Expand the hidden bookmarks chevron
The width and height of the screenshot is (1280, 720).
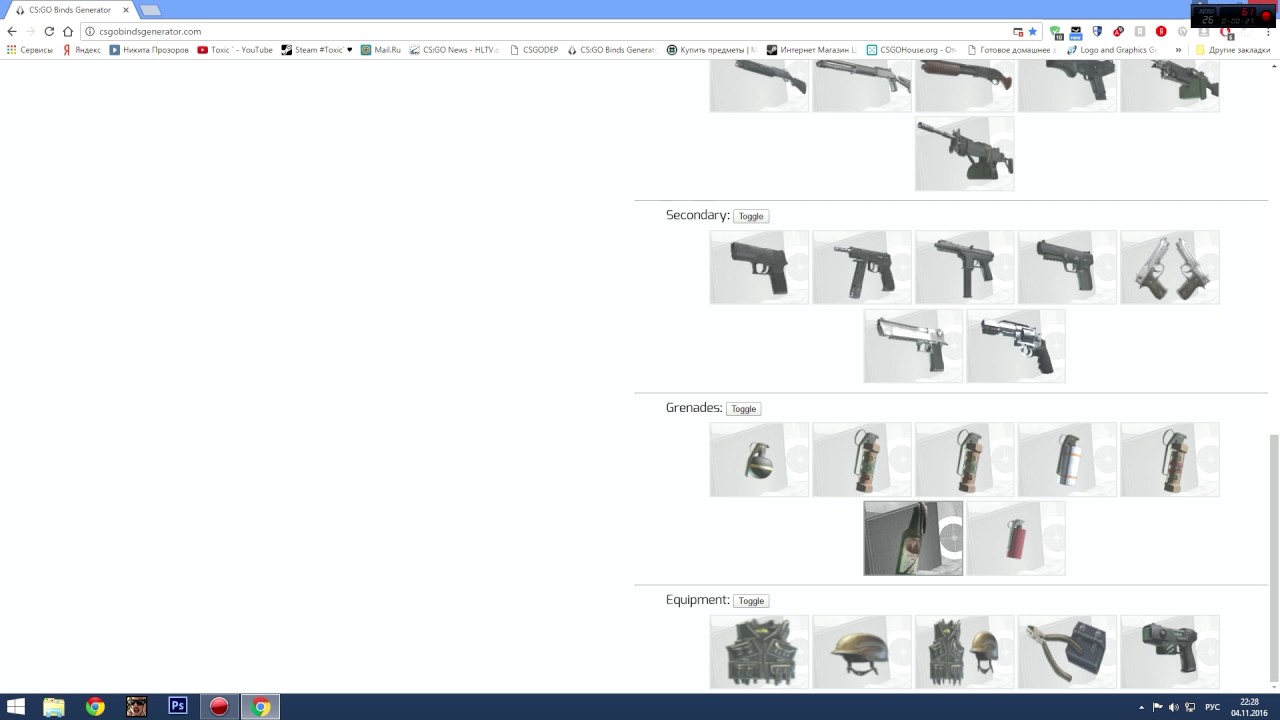[x=1178, y=50]
